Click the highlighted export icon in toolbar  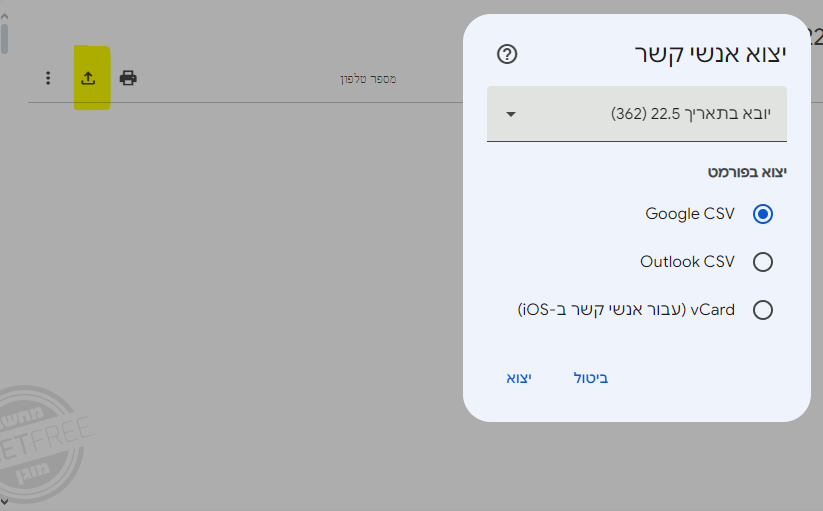[x=88, y=78]
